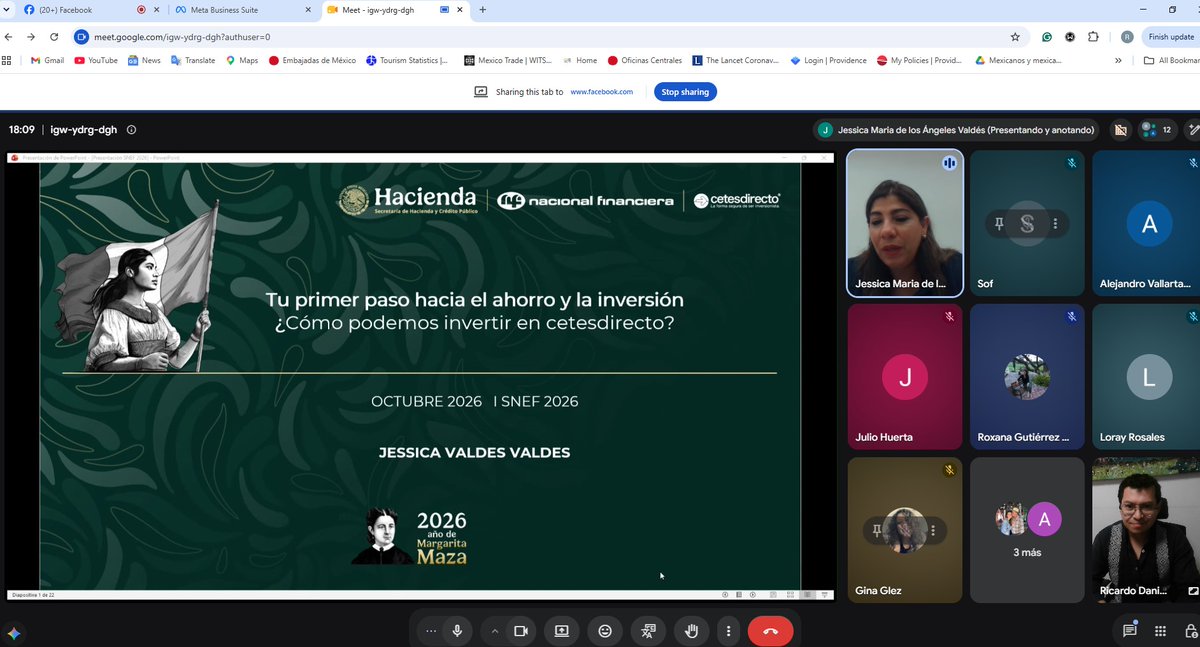Open the YouTube bookmark

coord(96,60)
